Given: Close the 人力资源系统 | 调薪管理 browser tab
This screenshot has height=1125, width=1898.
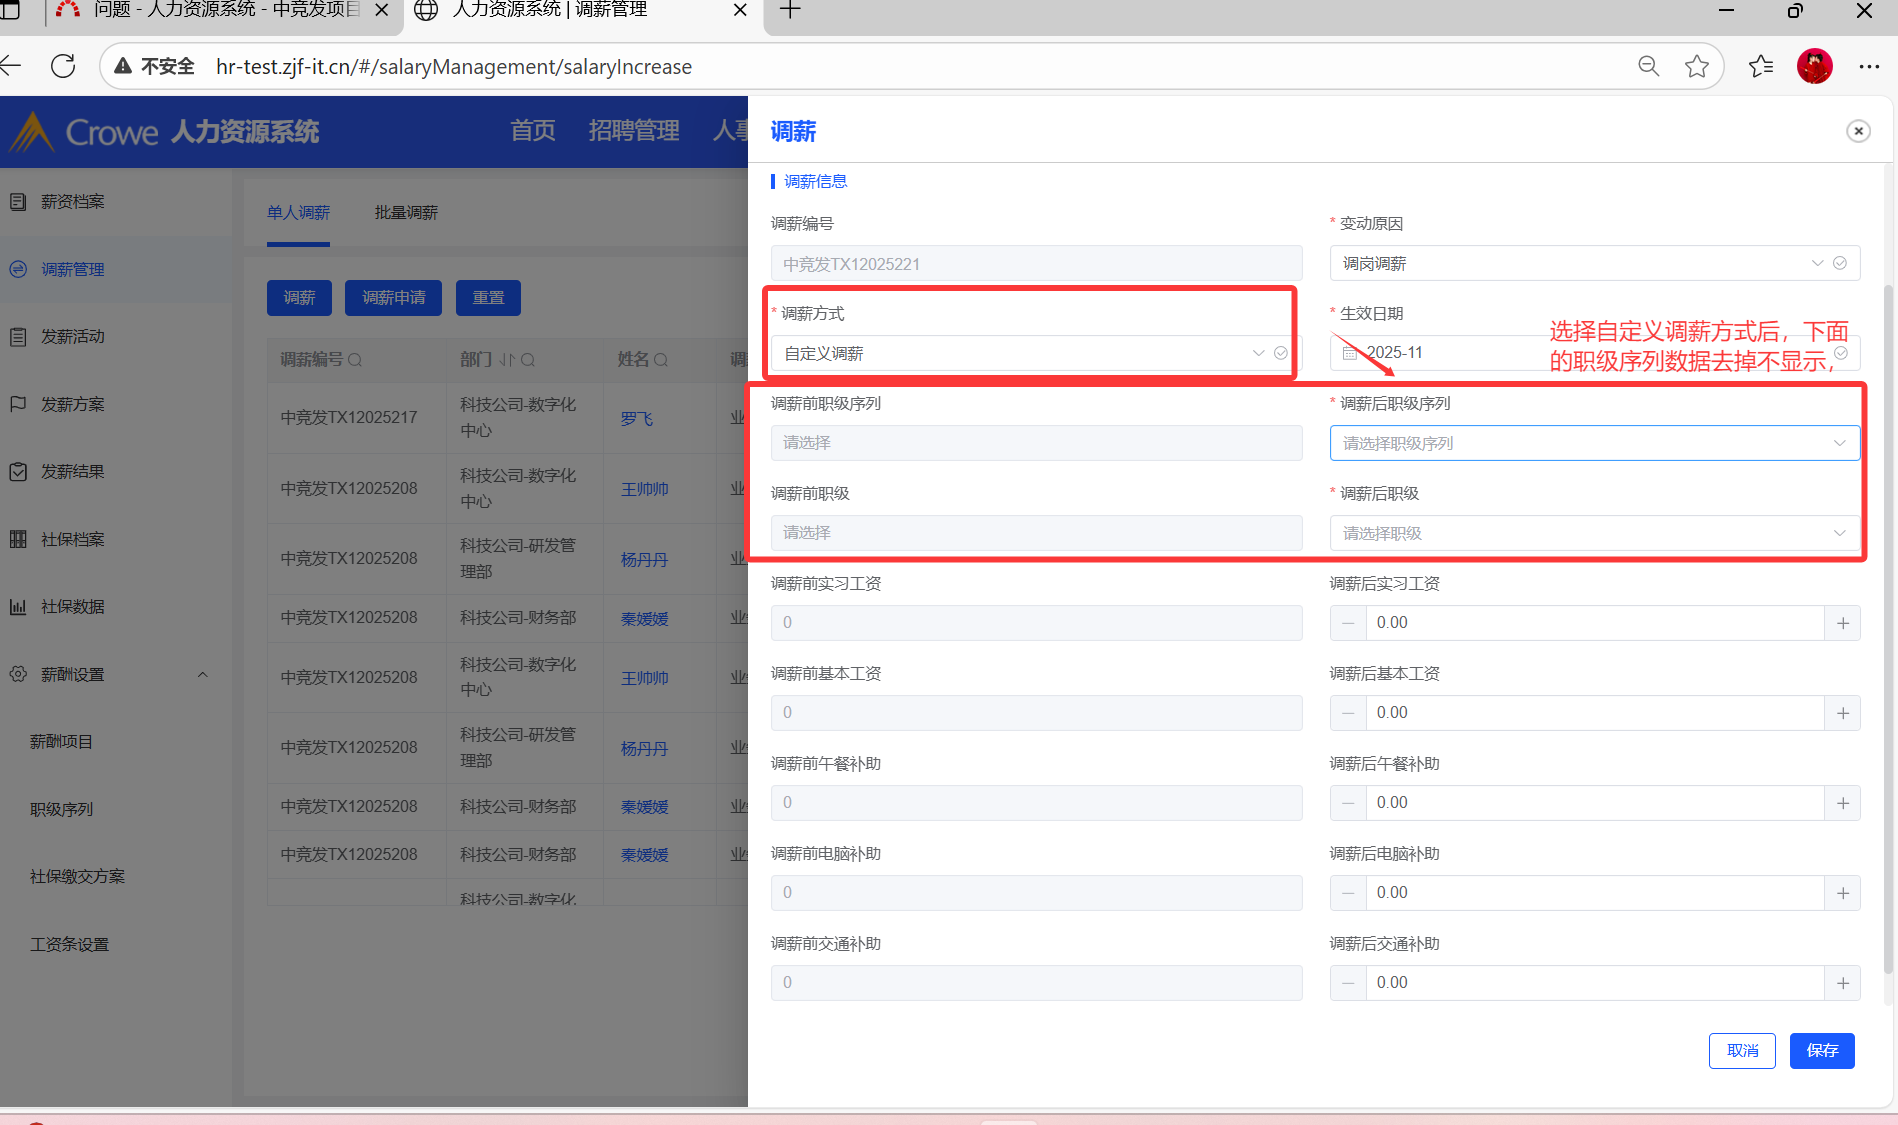Looking at the screenshot, I should click(740, 10).
